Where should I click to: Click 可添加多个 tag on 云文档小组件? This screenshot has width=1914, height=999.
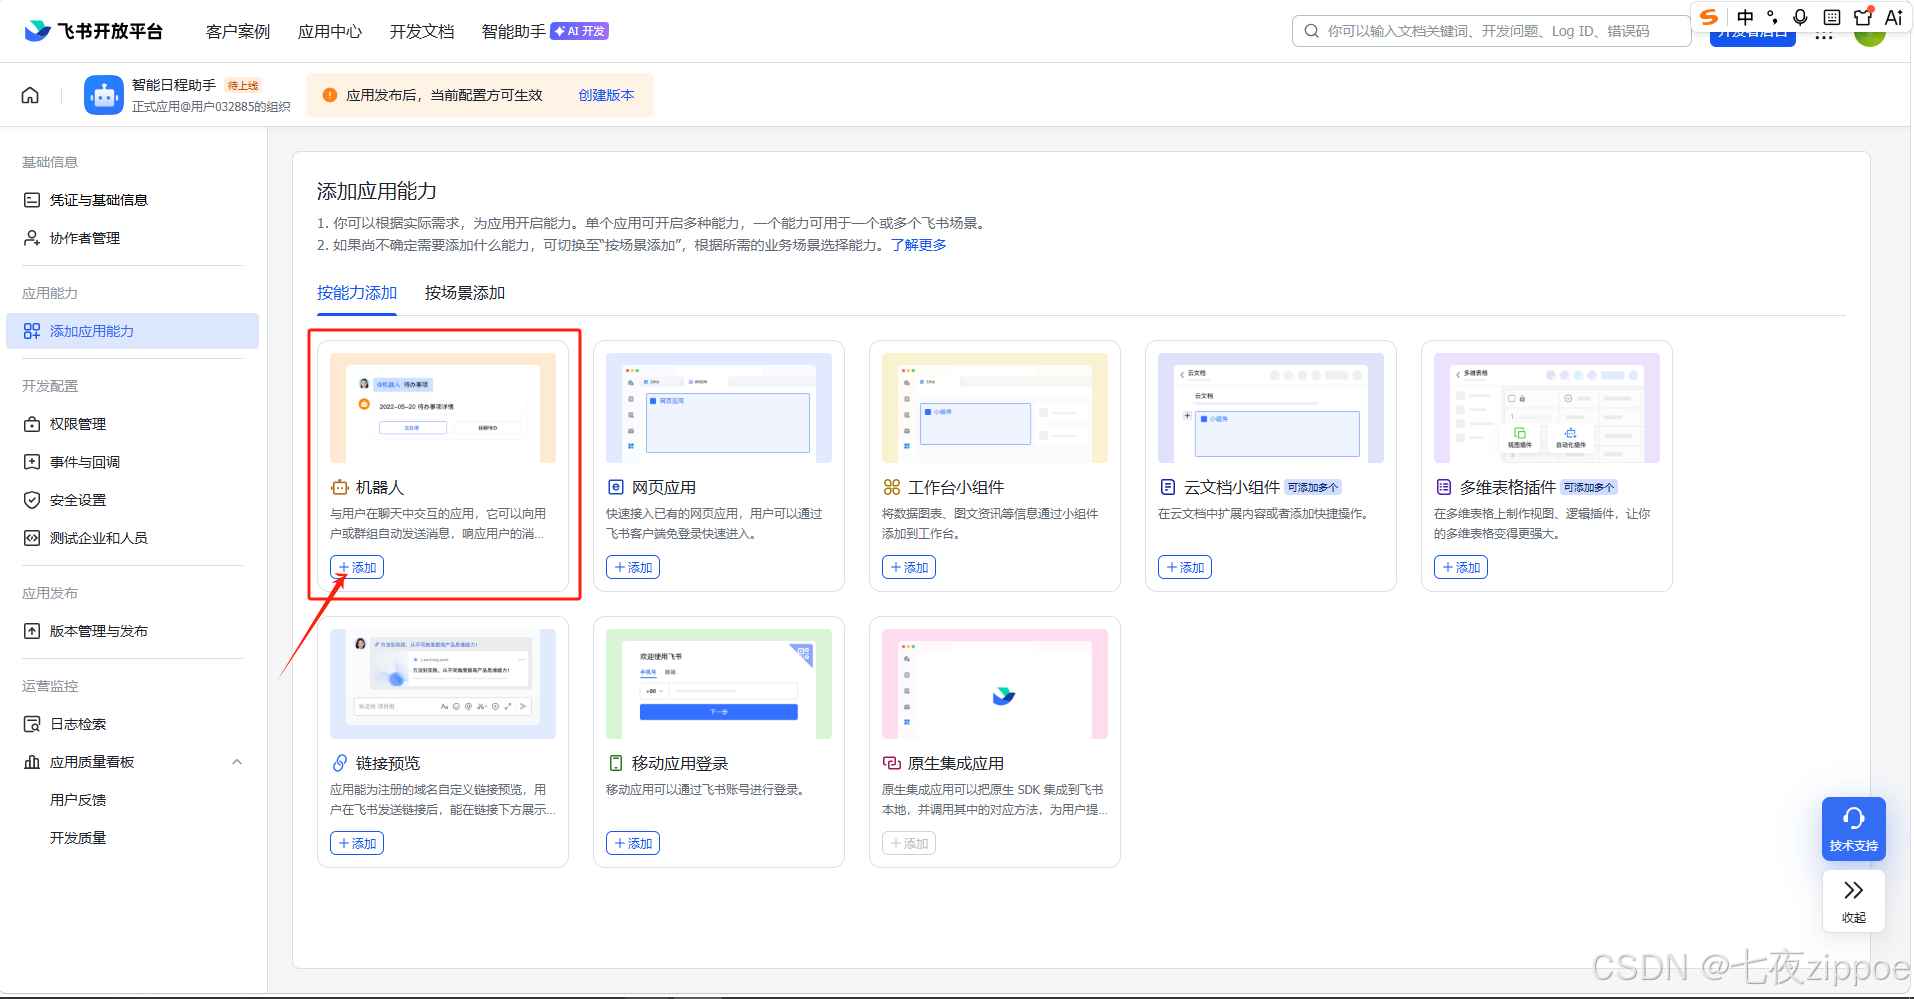coord(1313,487)
